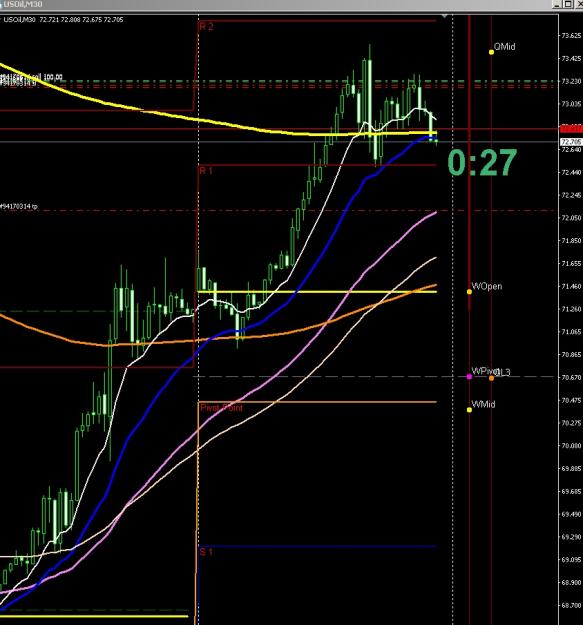Image resolution: width=583 pixels, height=625 pixels.
Task: Click the yellow WMid marker dot
Action: tap(469, 410)
